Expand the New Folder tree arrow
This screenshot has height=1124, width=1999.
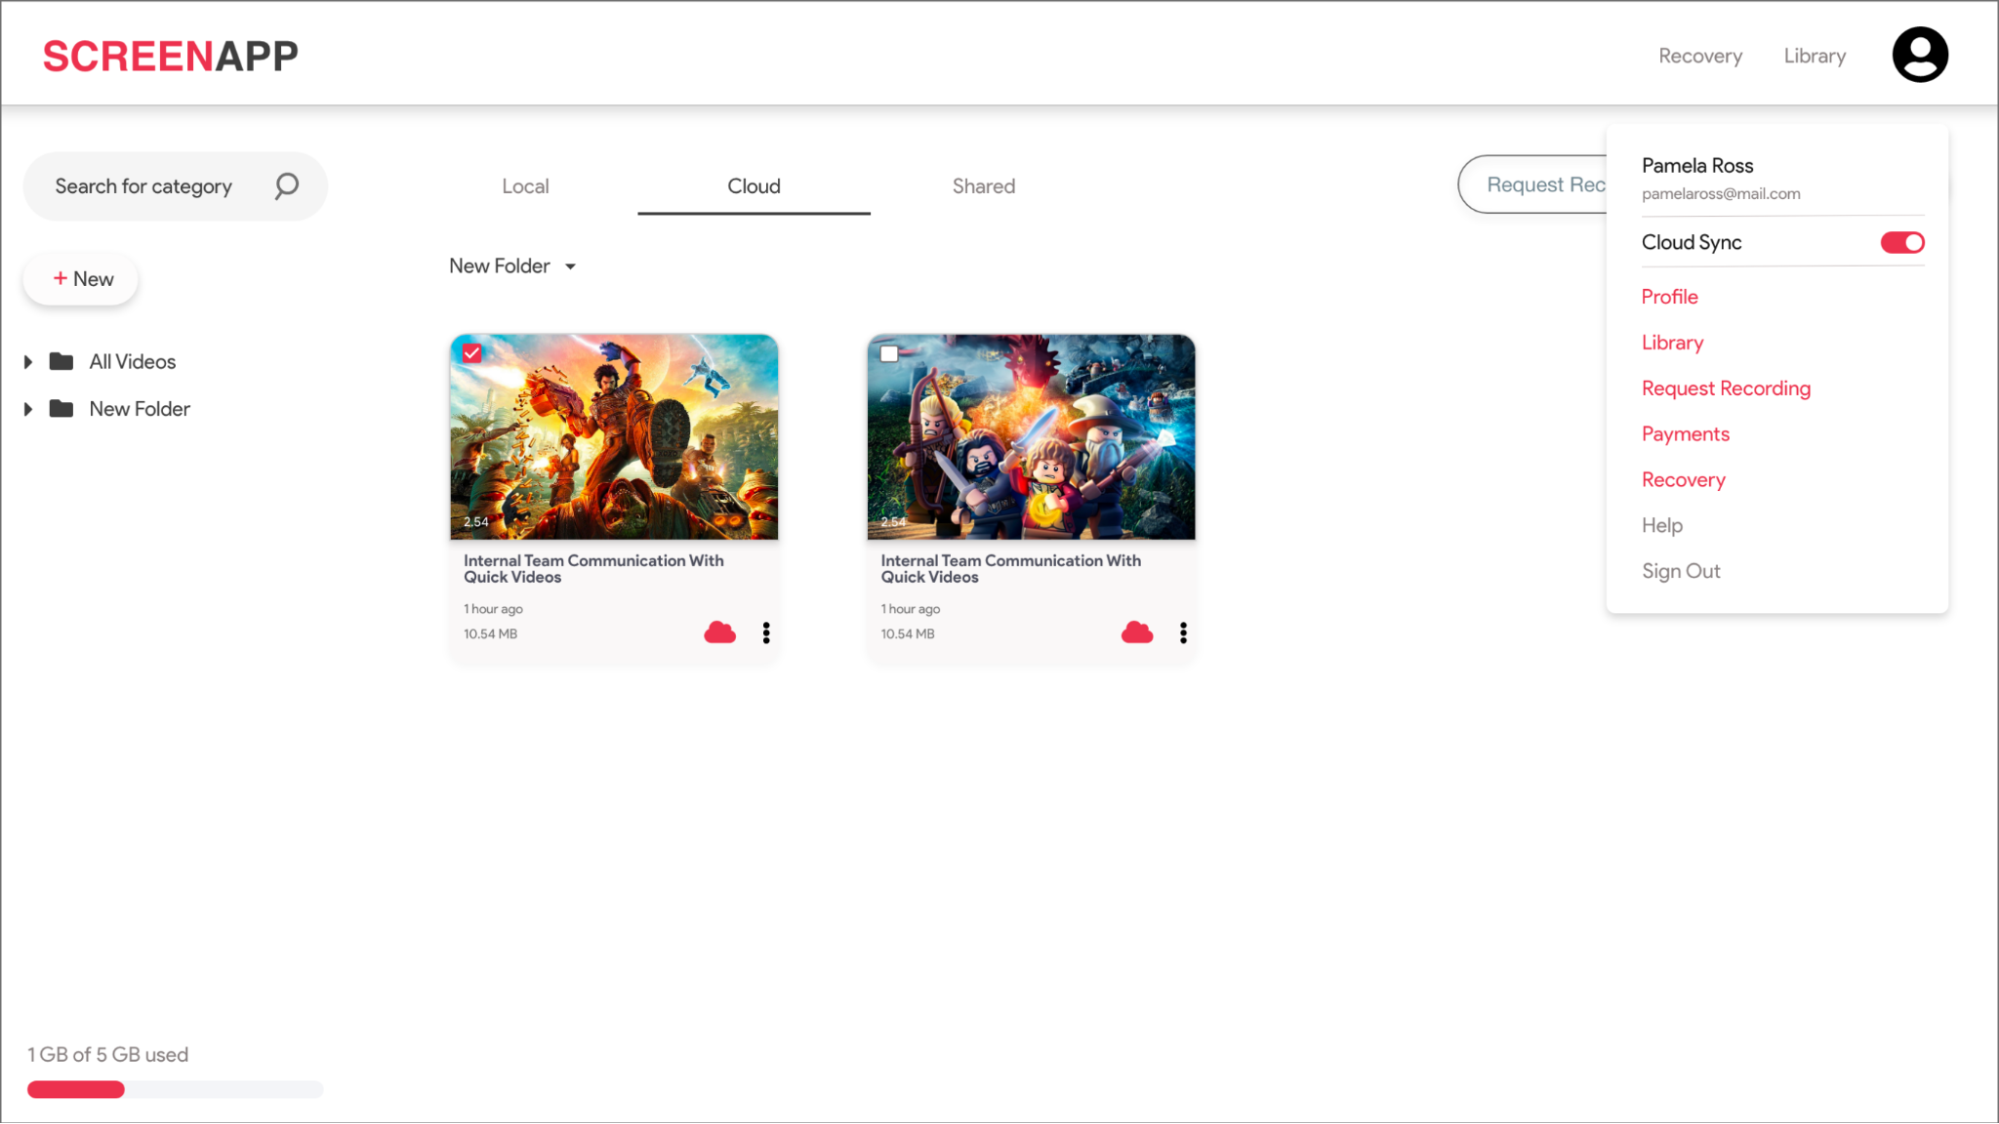tap(28, 408)
